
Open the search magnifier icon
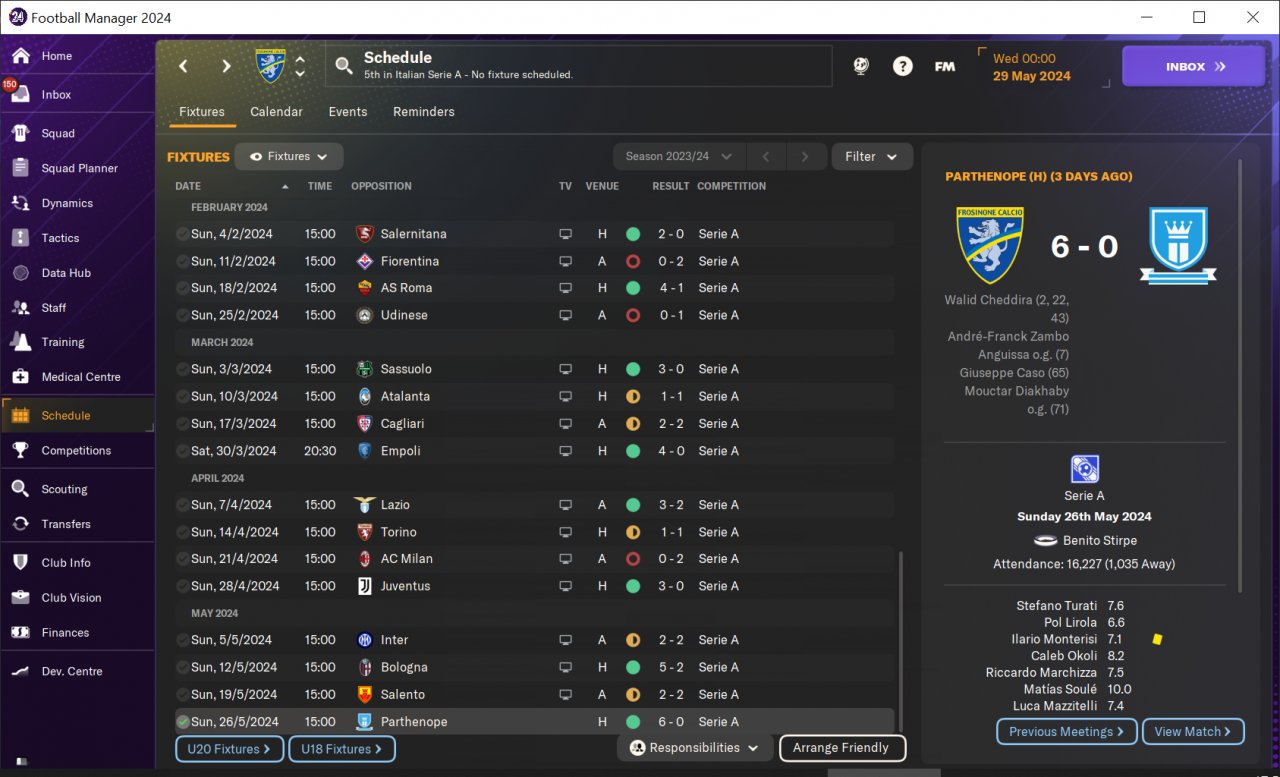pyautogui.click(x=344, y=66)
